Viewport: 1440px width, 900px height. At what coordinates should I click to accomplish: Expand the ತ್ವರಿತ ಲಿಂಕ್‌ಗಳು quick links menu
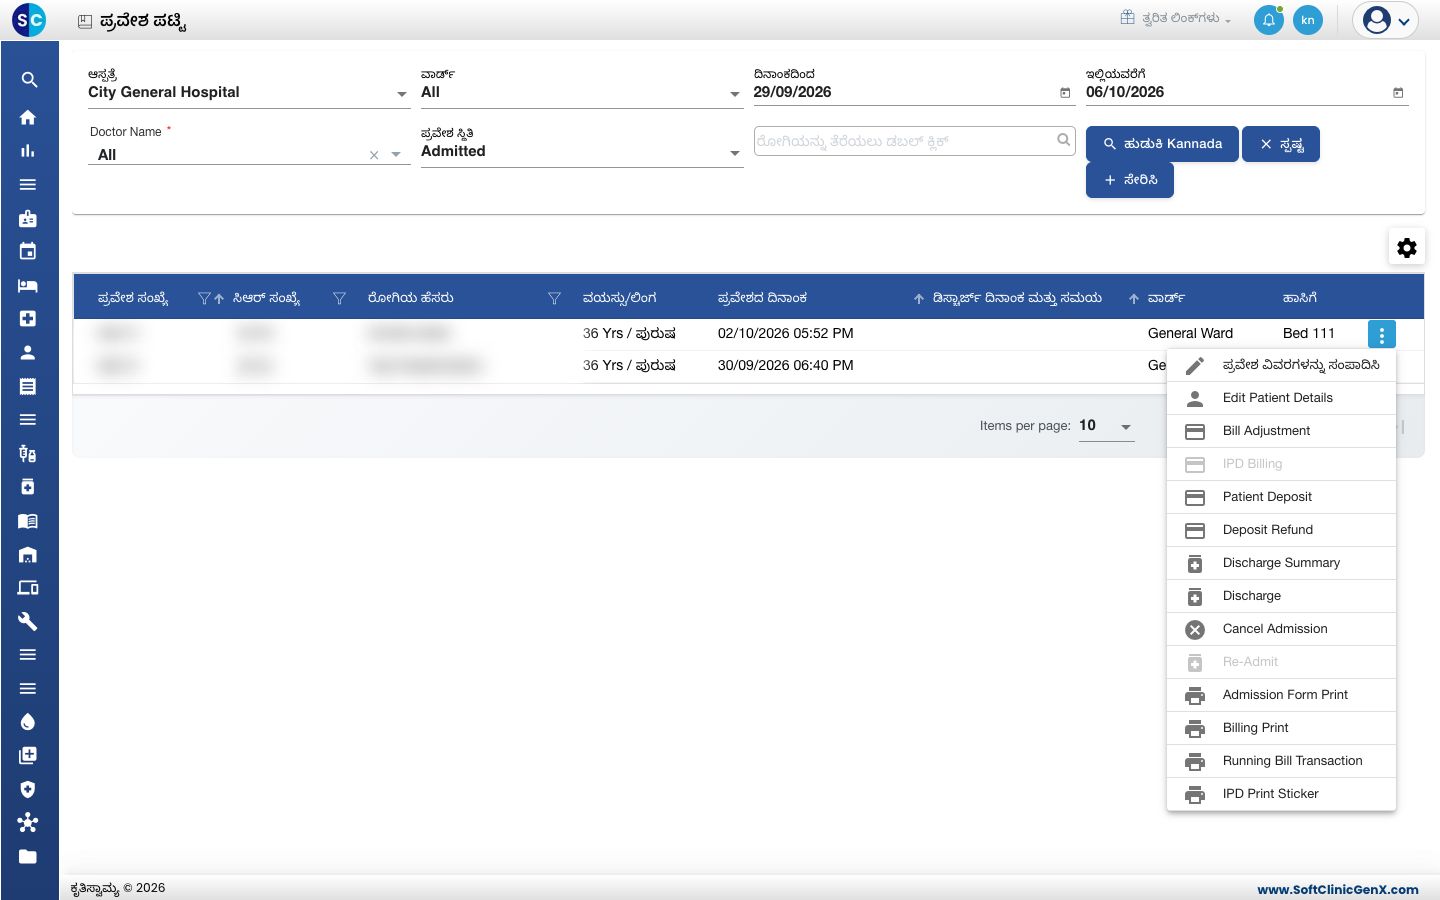(x=1176, y=18)
